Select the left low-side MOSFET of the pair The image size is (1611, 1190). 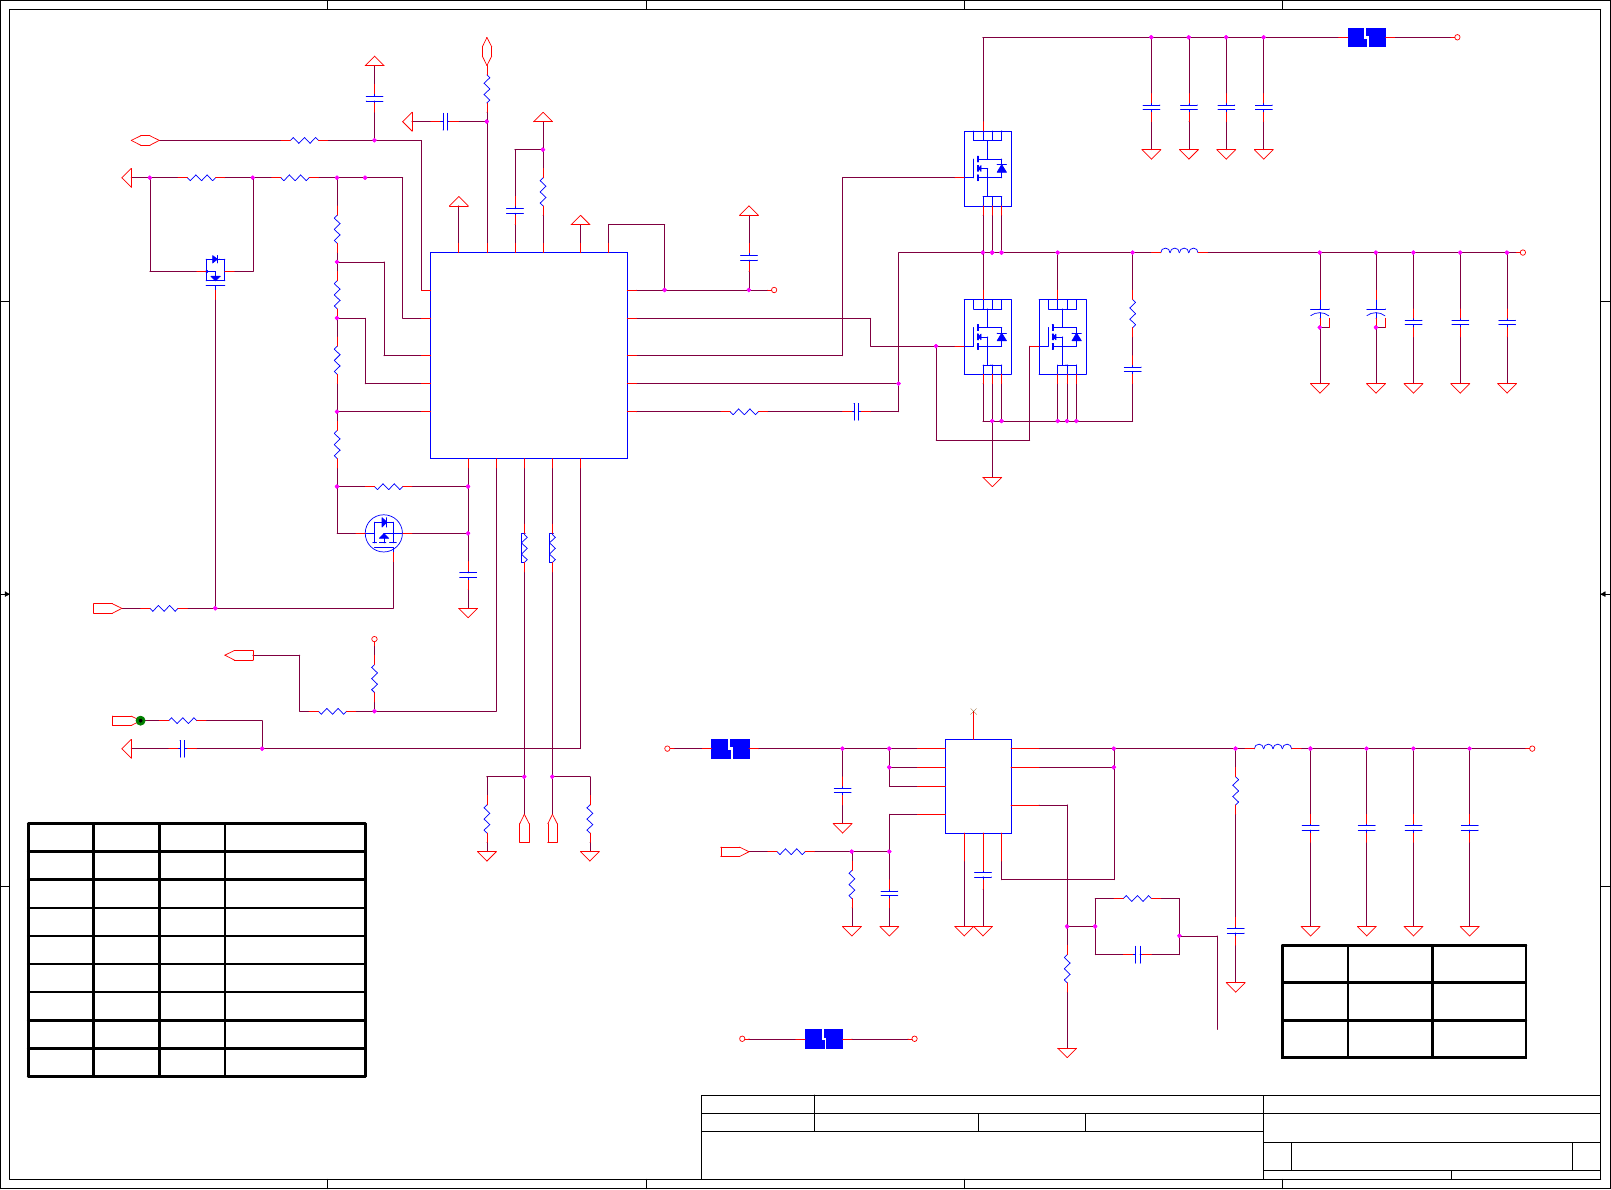[x=988, y=337]
